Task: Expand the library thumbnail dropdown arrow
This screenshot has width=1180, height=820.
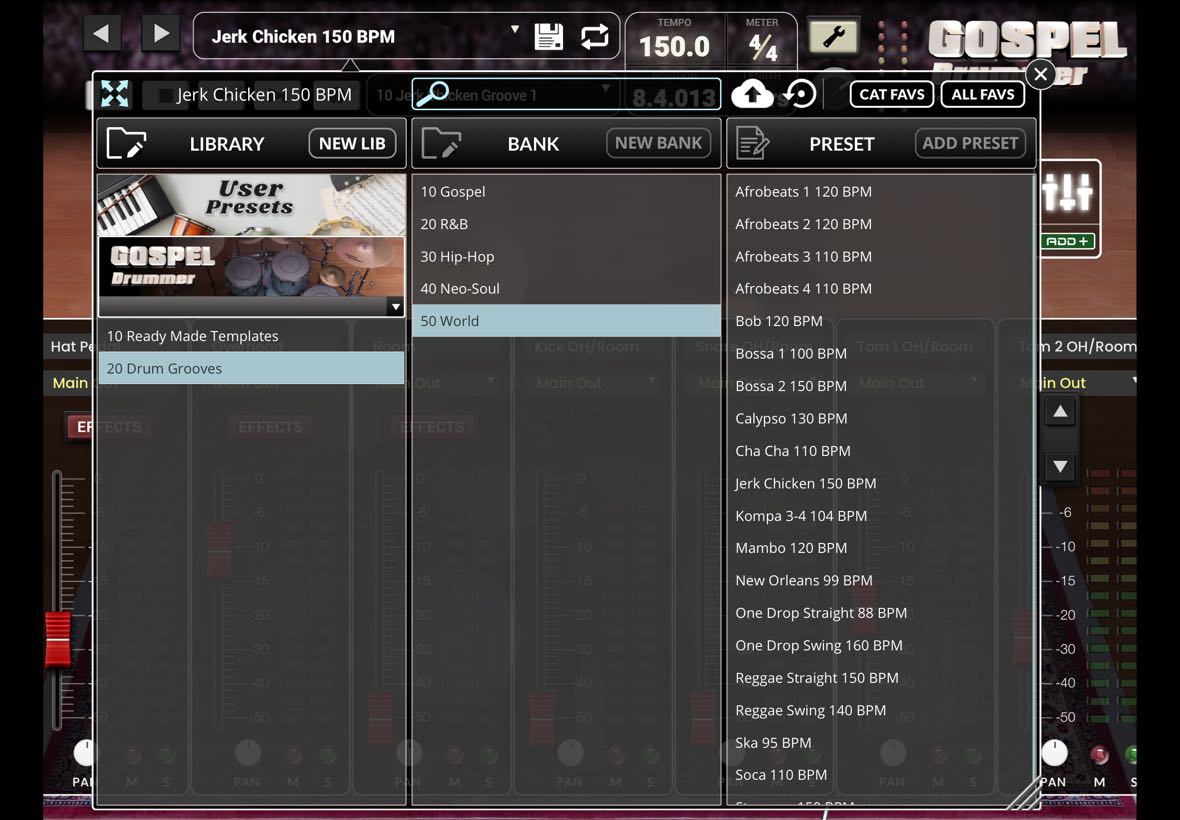Action: click(396, 307)
